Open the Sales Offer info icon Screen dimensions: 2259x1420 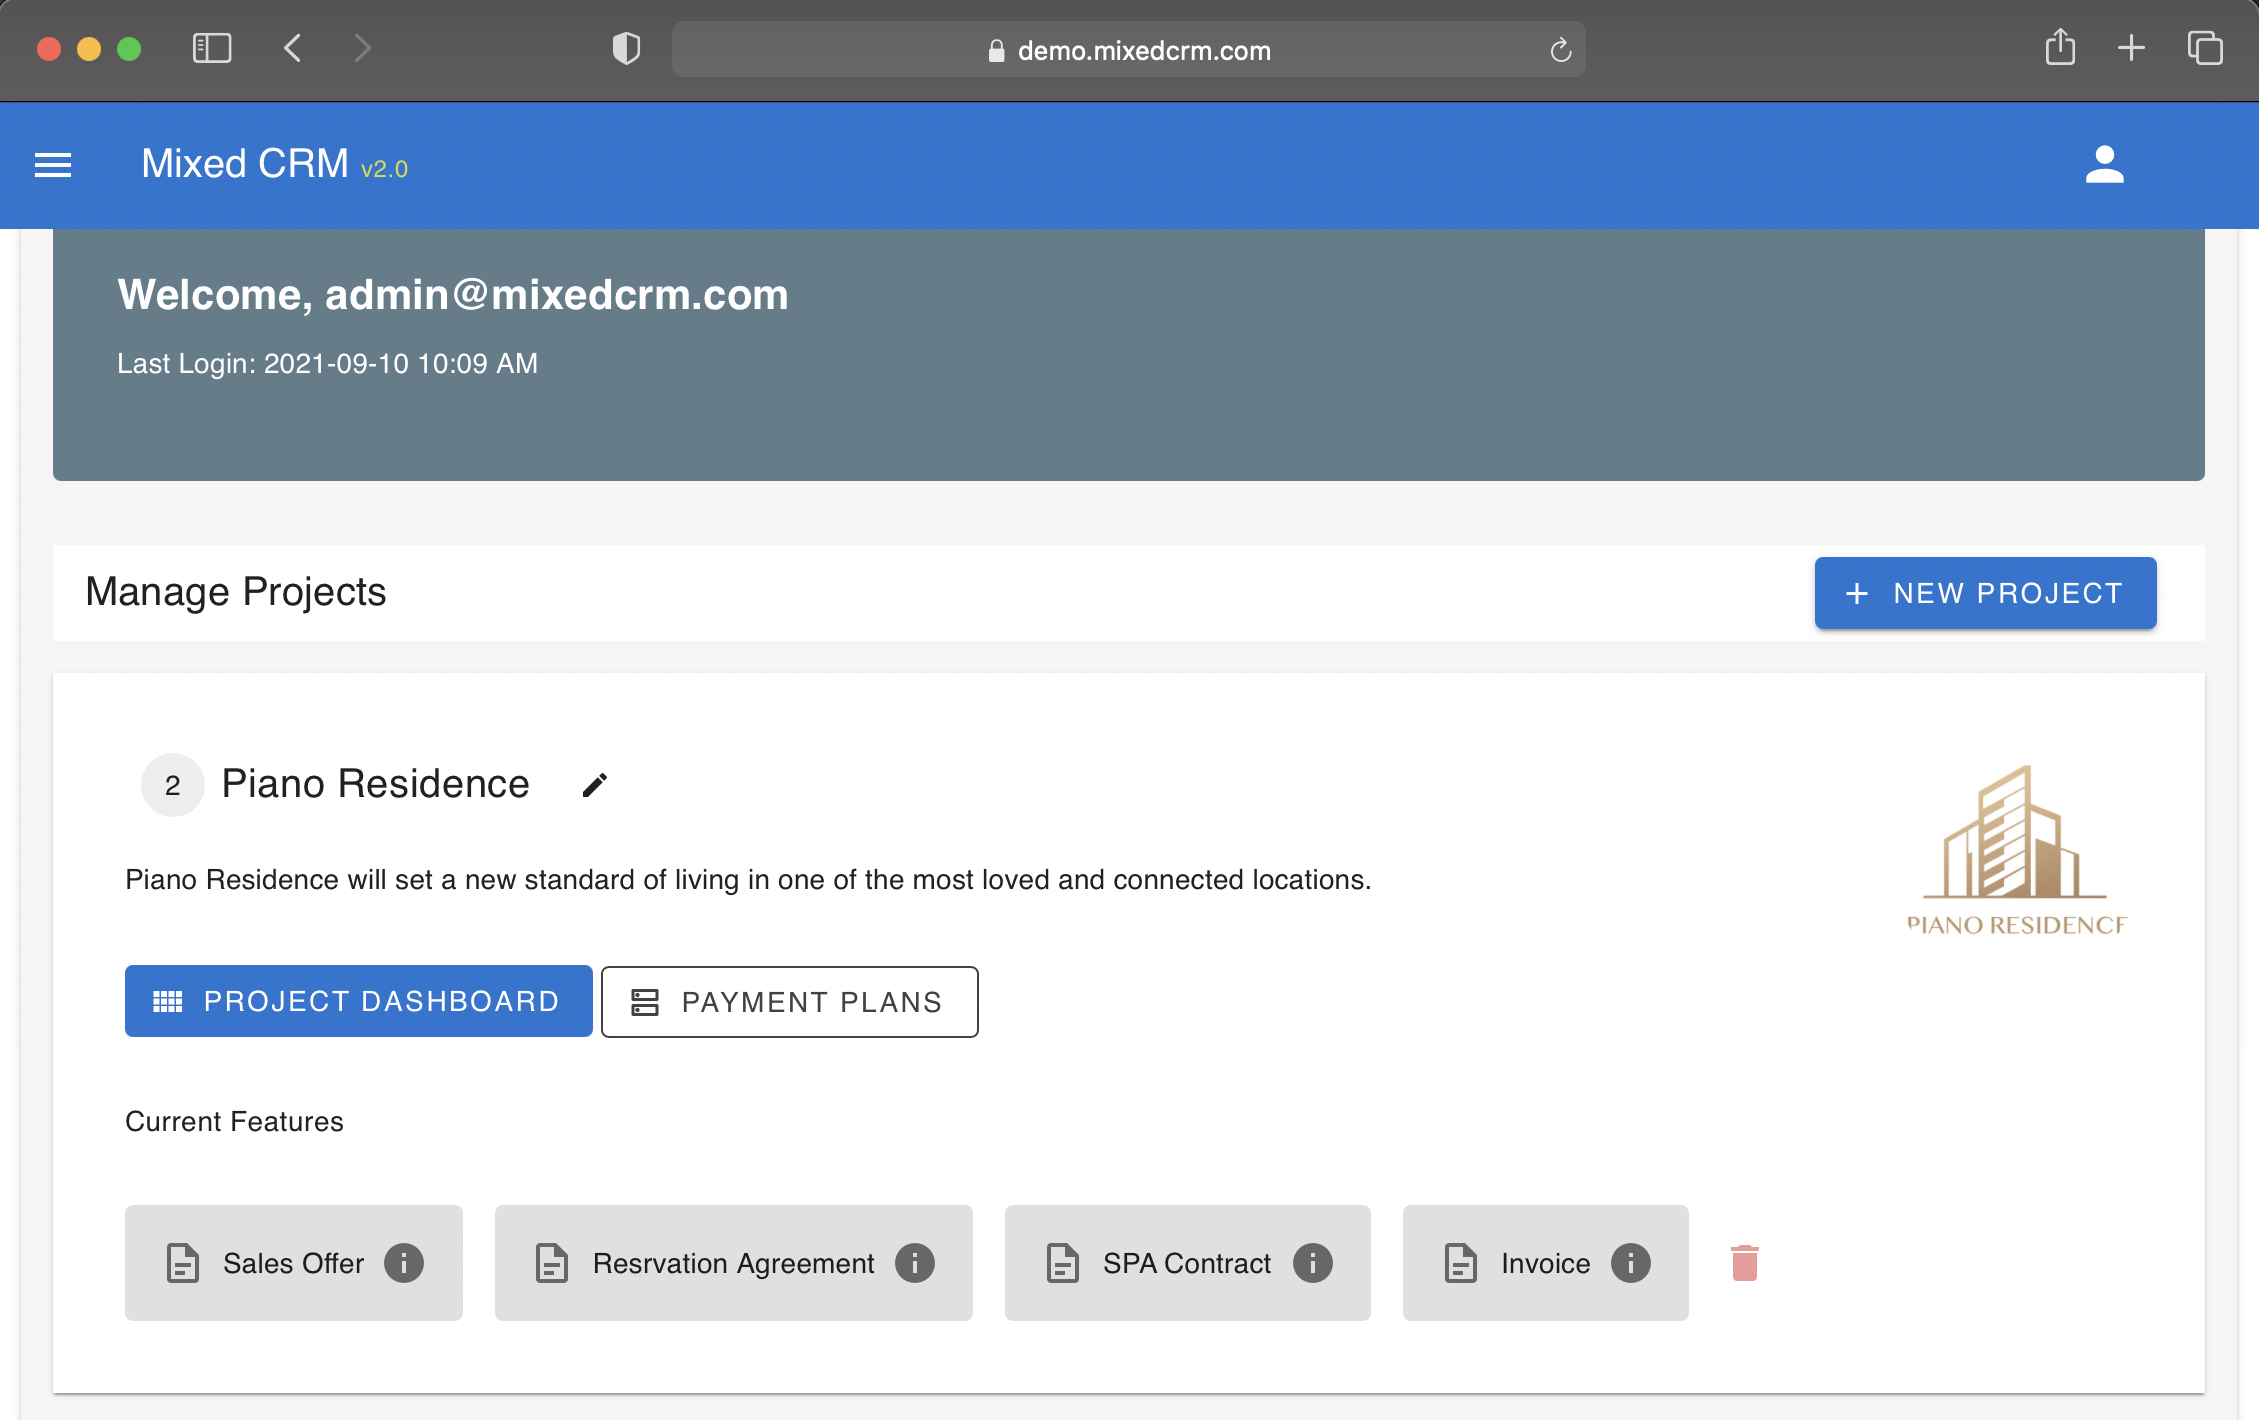[x=404, y=1263]
